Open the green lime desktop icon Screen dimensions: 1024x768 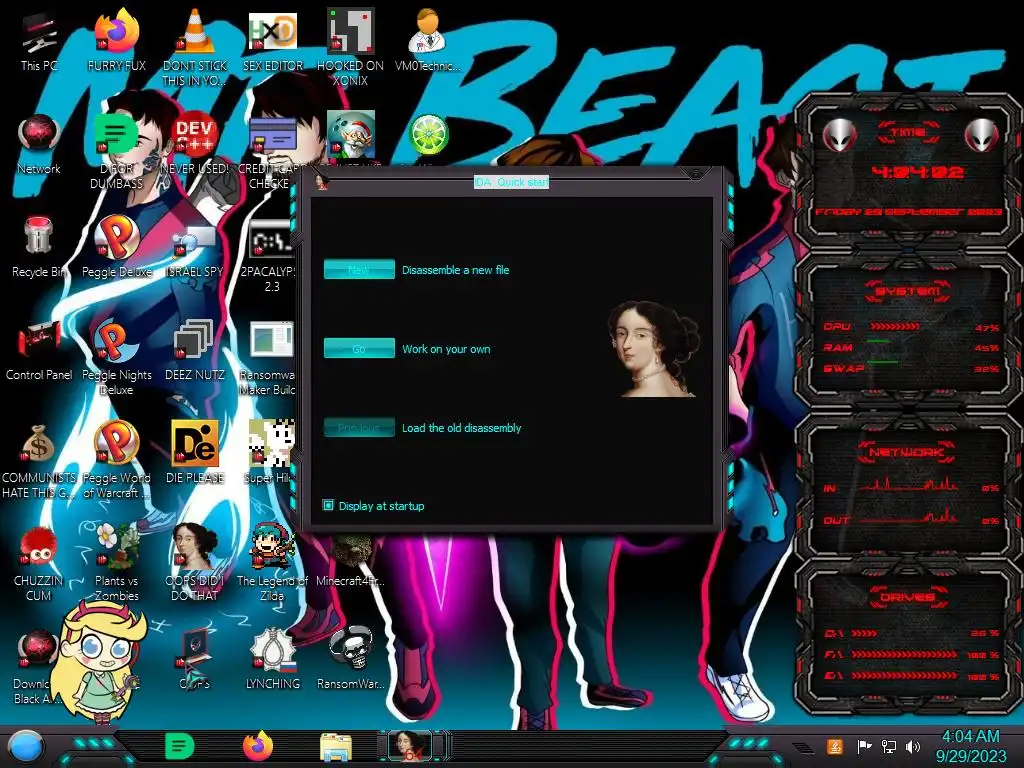[x=427, y=135]
